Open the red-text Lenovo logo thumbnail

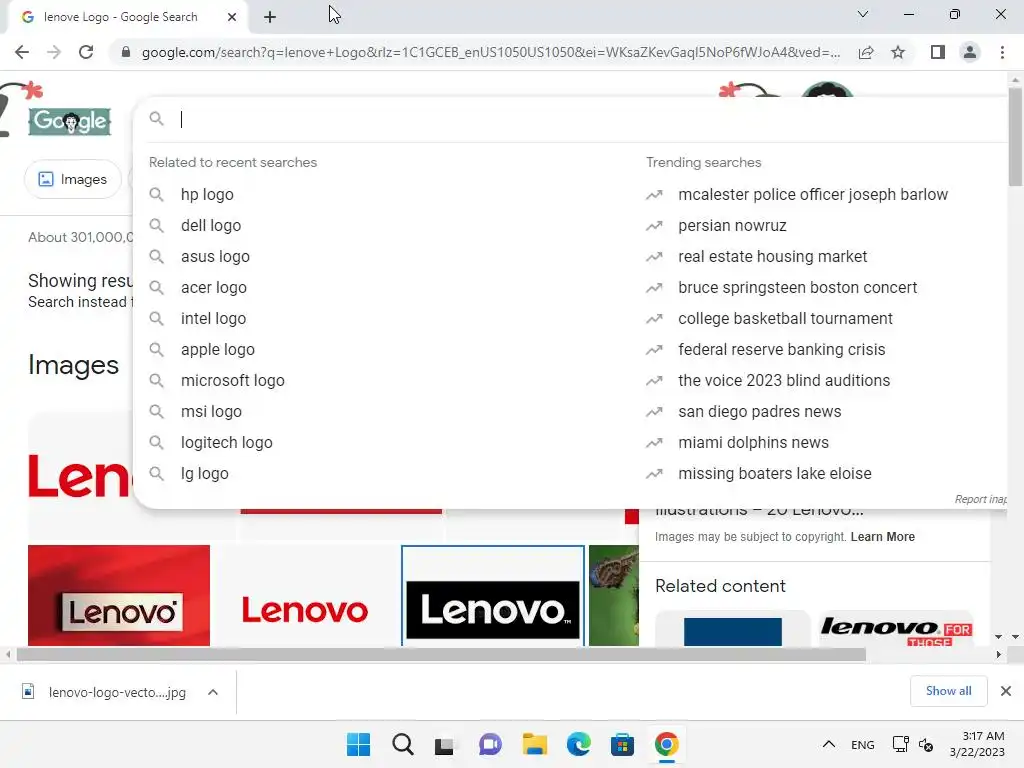pos(305,596)
